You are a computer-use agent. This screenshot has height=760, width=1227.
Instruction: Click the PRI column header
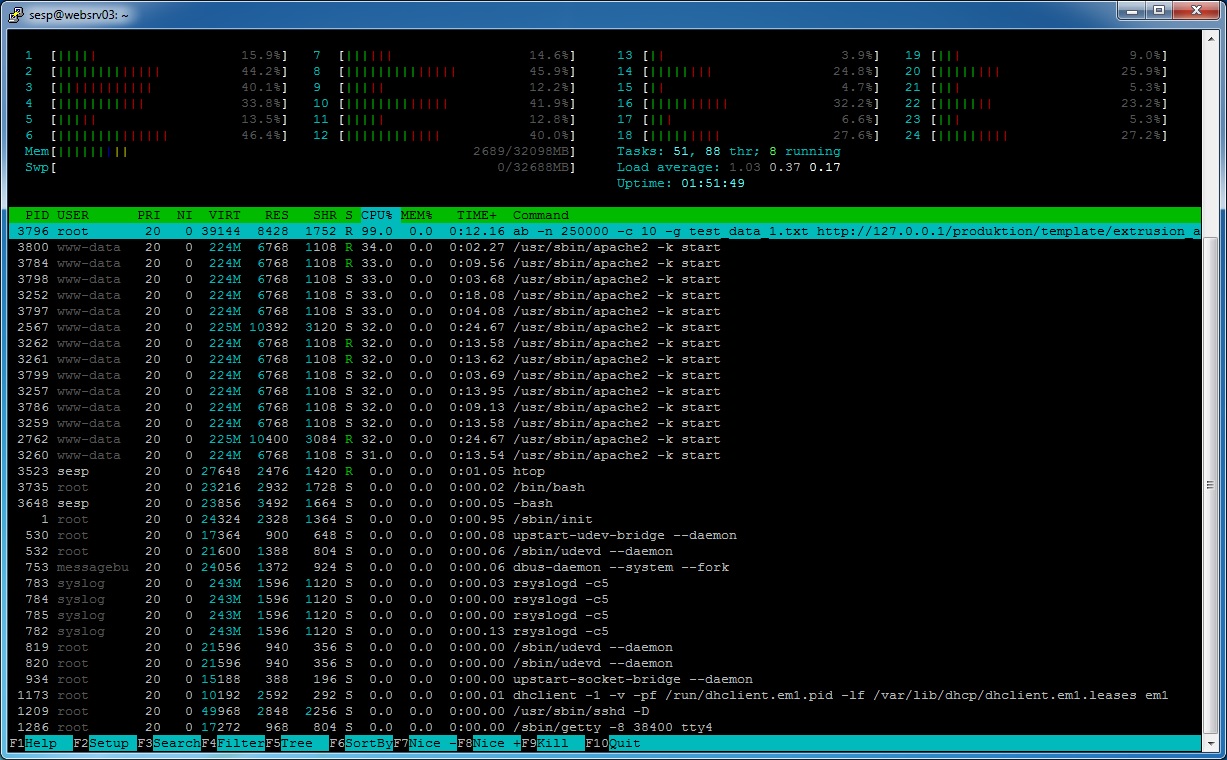coord(149,215)
